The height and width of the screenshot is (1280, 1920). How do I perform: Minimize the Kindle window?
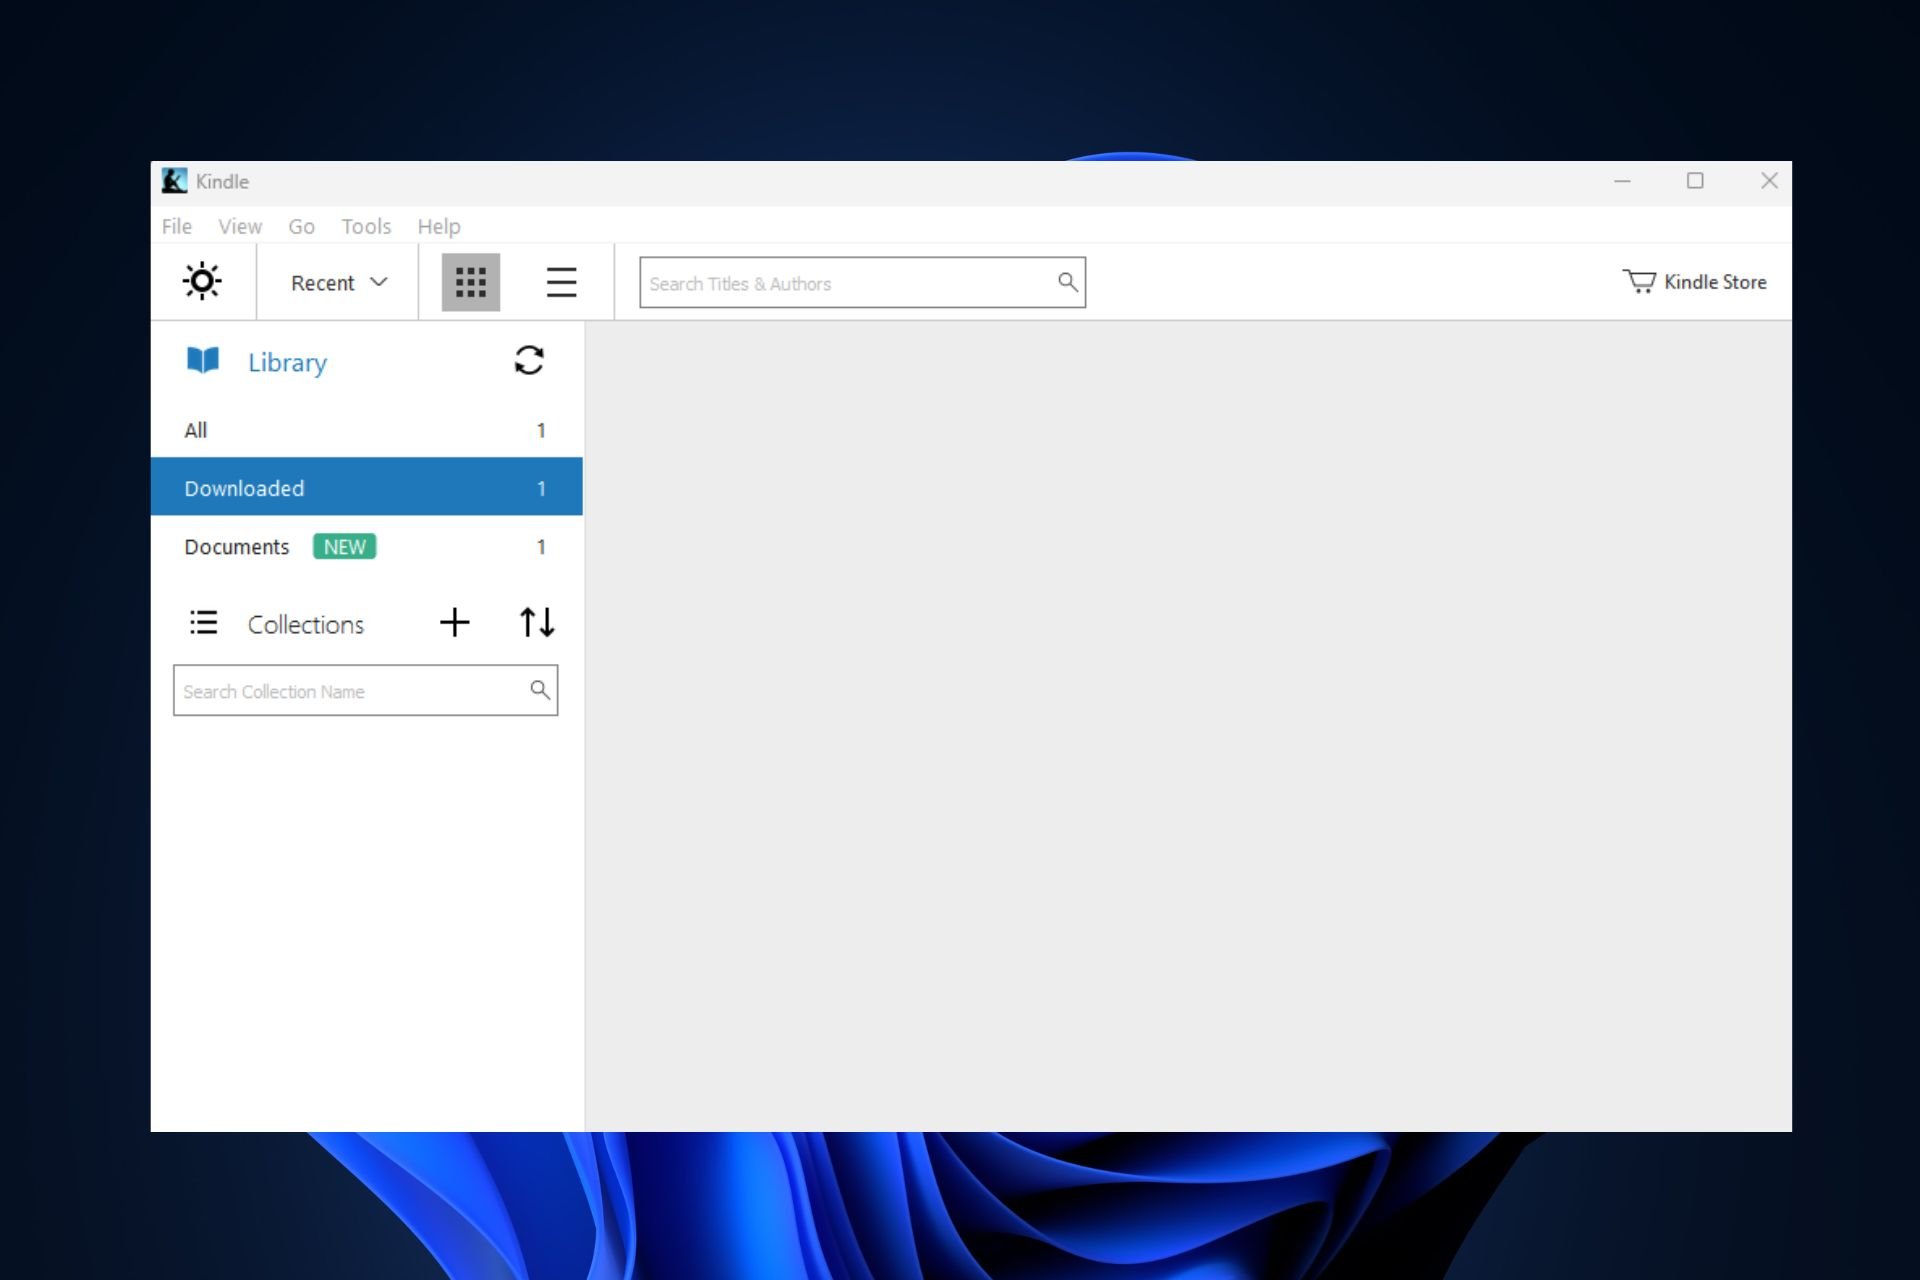pos(1622,181)
